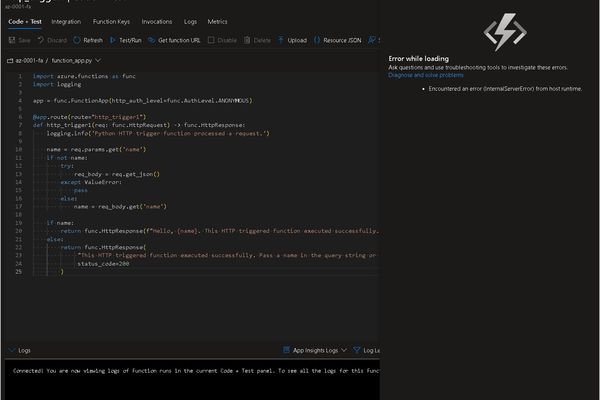Click the InternalServerError message text
This screenshot has width=600, height=400.
pyautogui.click(x=505, y=89)
